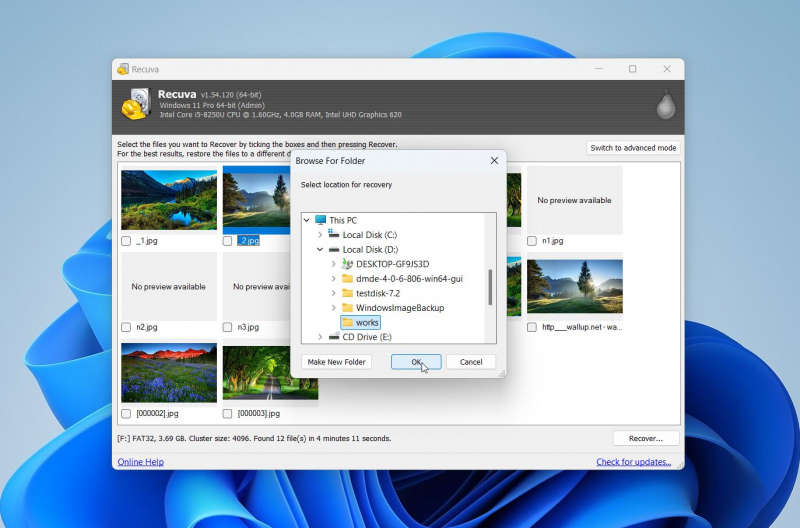This screenshot has width=800, height=528.
Task: Select This PC computer icon
Action: coord(320,220)
